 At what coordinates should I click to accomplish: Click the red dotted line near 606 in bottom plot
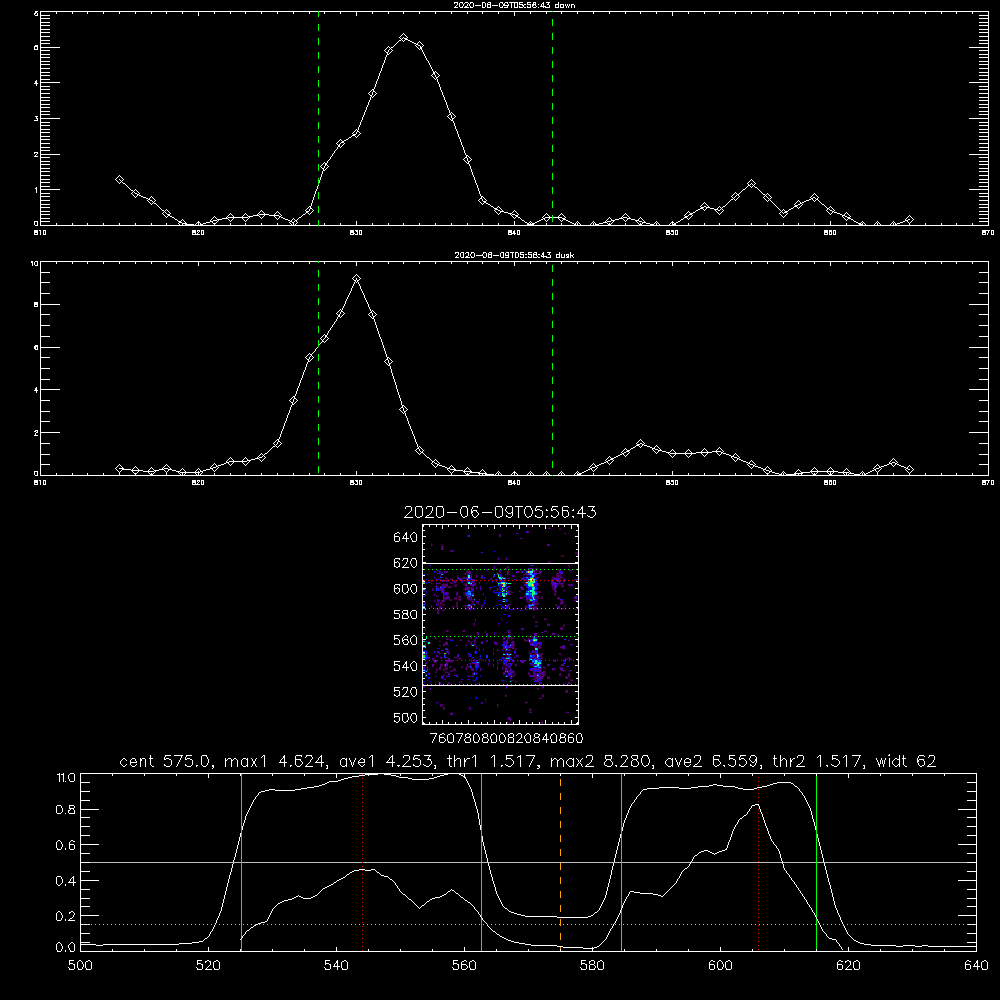[x=758, y=861]
